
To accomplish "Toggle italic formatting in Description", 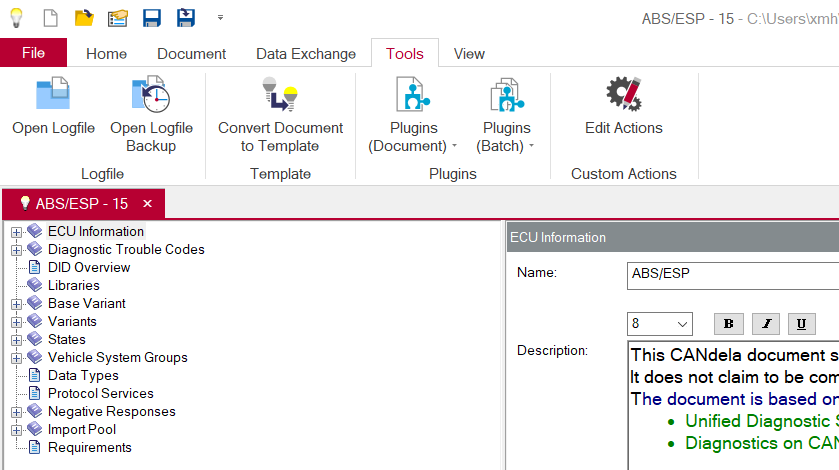I will (x=766, y=324).
